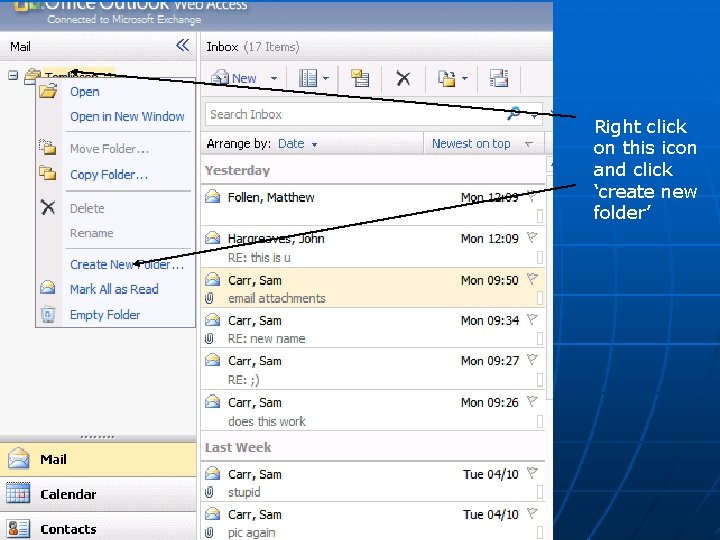Viewport: 720px width, 540px height.
Task: Open the 'RE: ;)' message from Carr, Sam
Action: pyautogui.click(x=372, y=369)
